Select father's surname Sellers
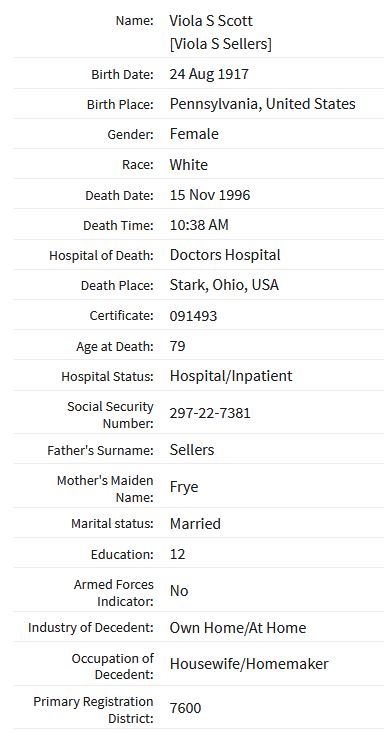 point(192,450)
